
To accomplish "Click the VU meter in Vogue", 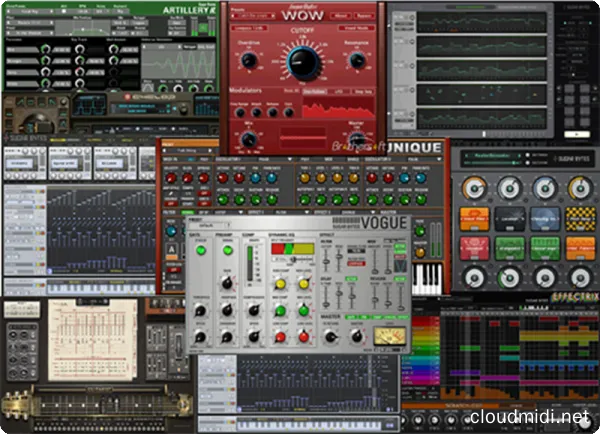I will [x=390, y=336].
